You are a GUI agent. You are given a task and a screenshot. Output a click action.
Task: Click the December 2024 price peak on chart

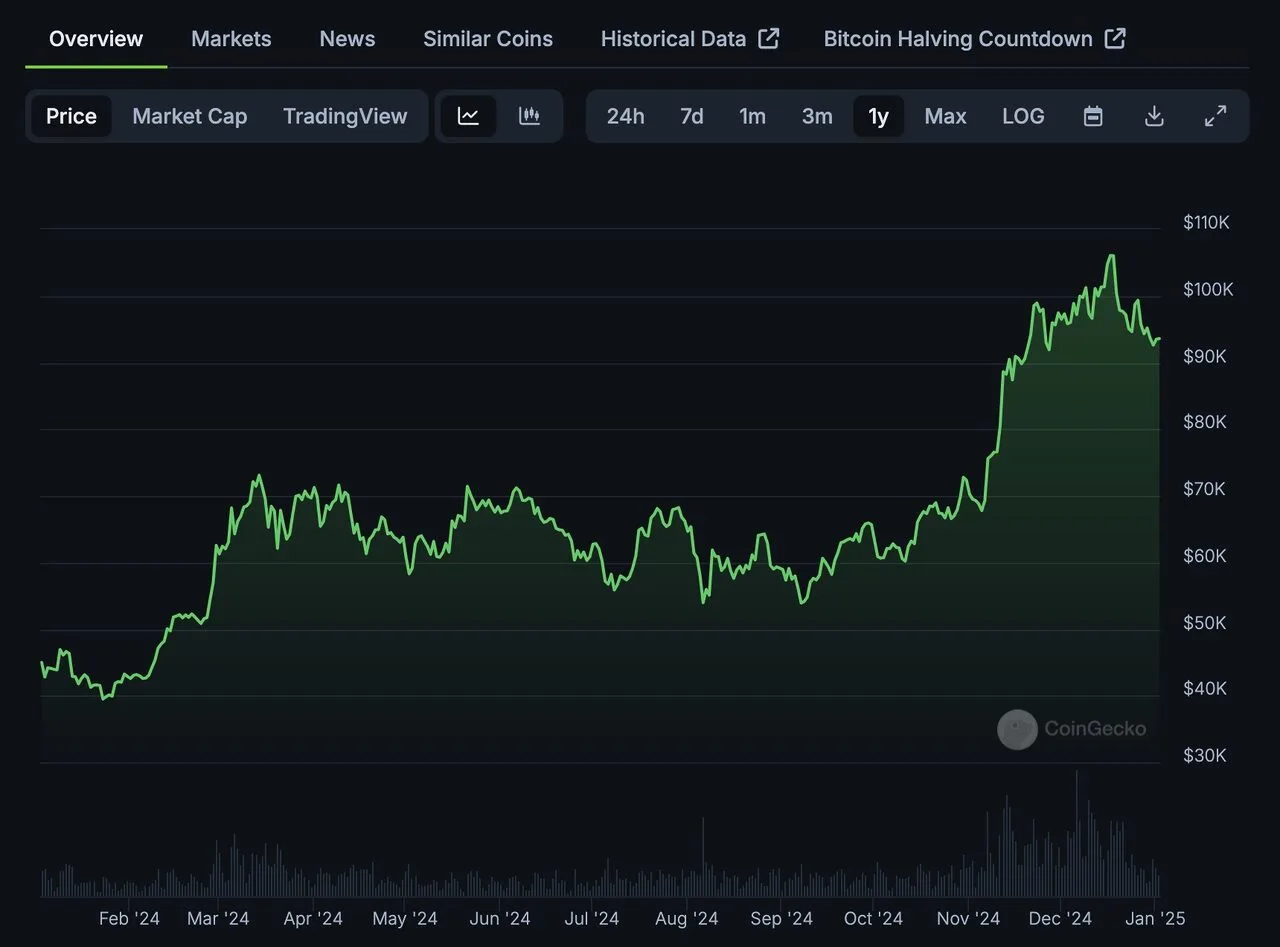tap(1111, 256)
